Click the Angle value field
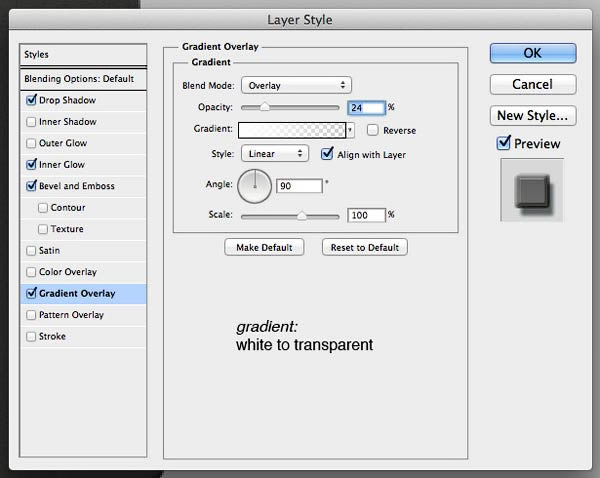Viewport: 600px width, 478px height. 299,186
